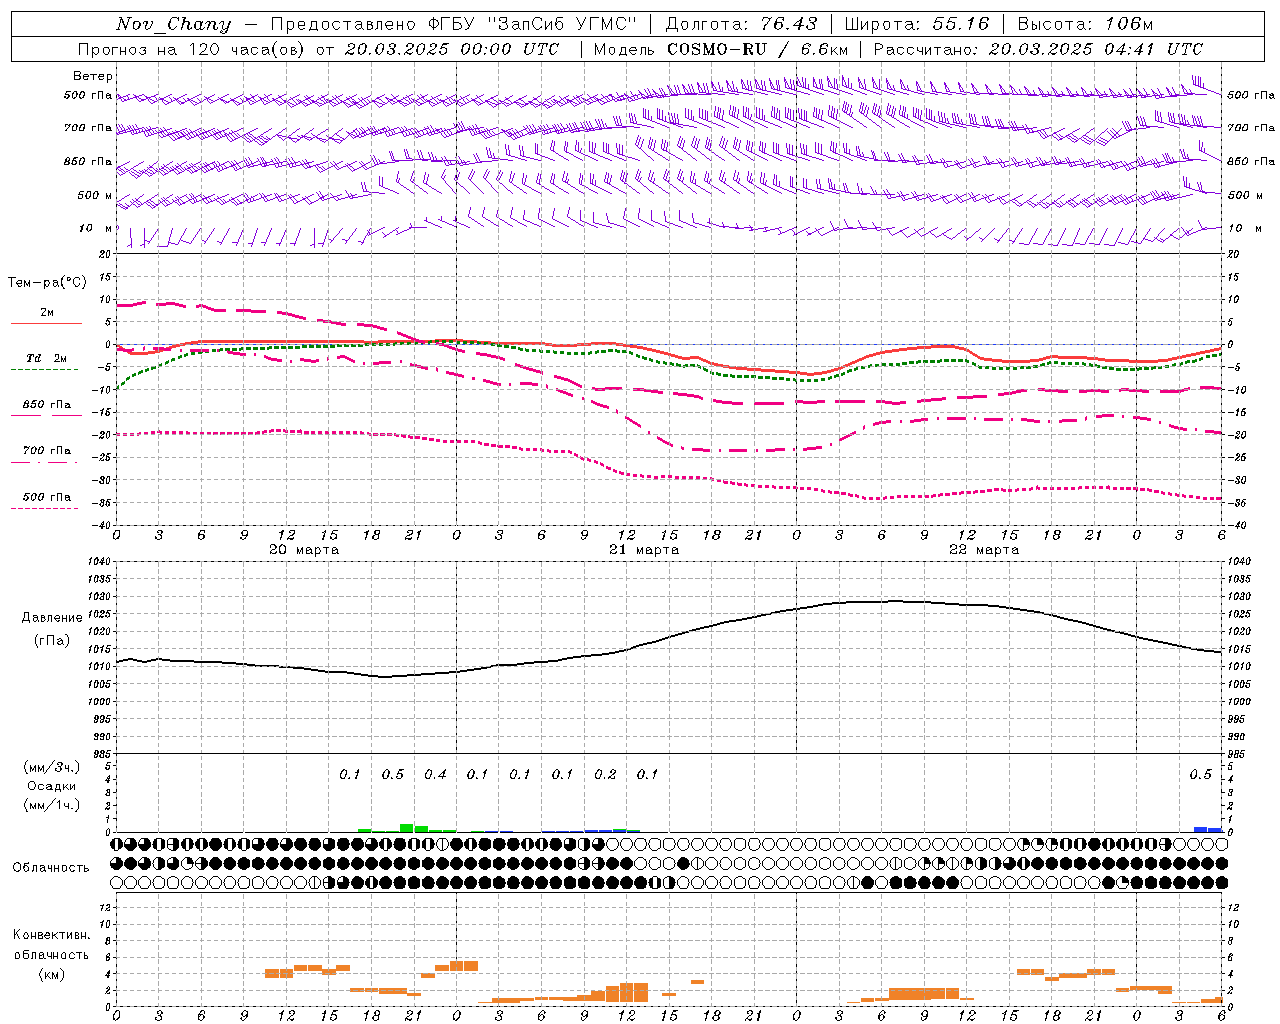Click the '(мм/3ч.)' precipitation unit label
Image resolution: width=1280 pixels, height=1024 pixels.
click(x=52, y=767)
